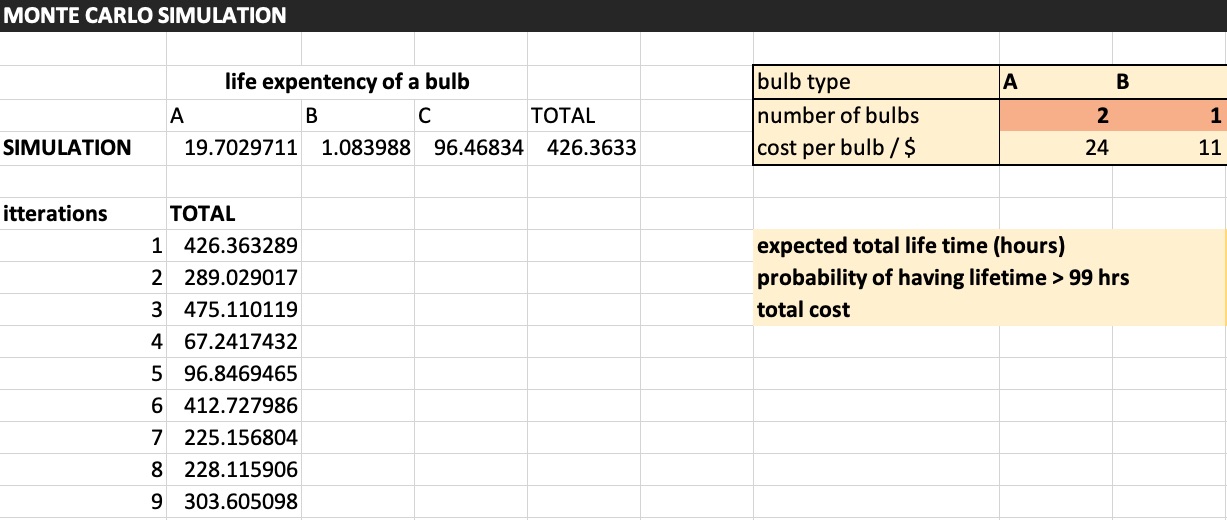Click 'expected total life time (hours)' cell
This screenshot has width=1227, height=520.
911,245
